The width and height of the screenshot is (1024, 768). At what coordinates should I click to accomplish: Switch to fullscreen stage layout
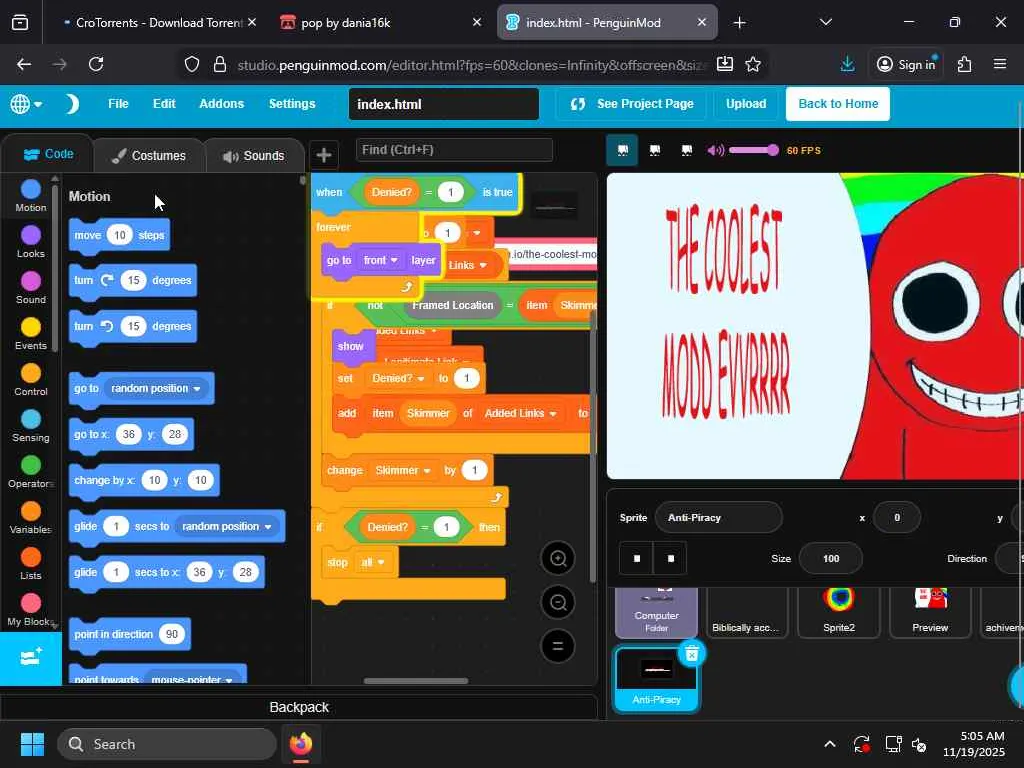tap(686, 150)
